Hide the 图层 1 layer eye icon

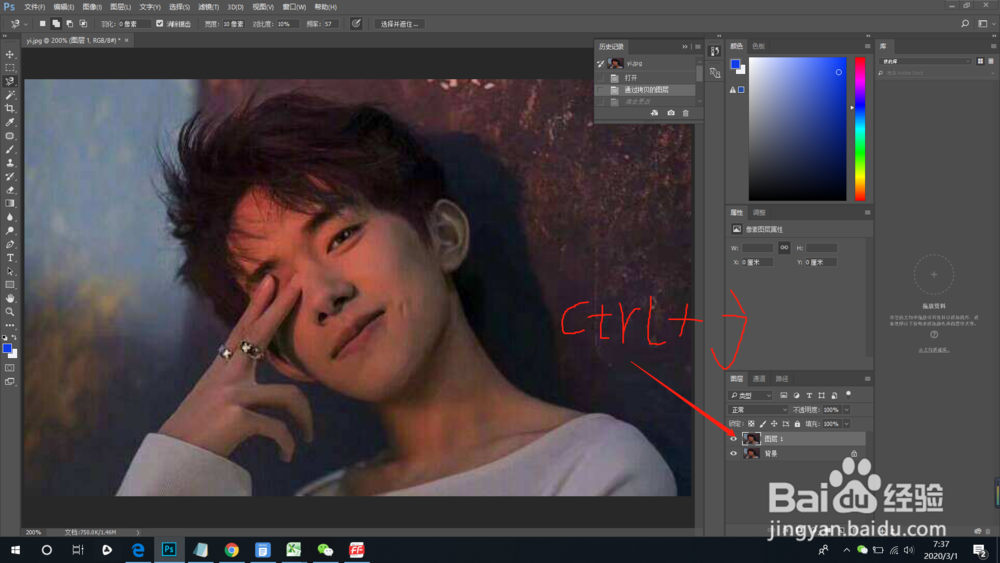[x=733, y=439]
